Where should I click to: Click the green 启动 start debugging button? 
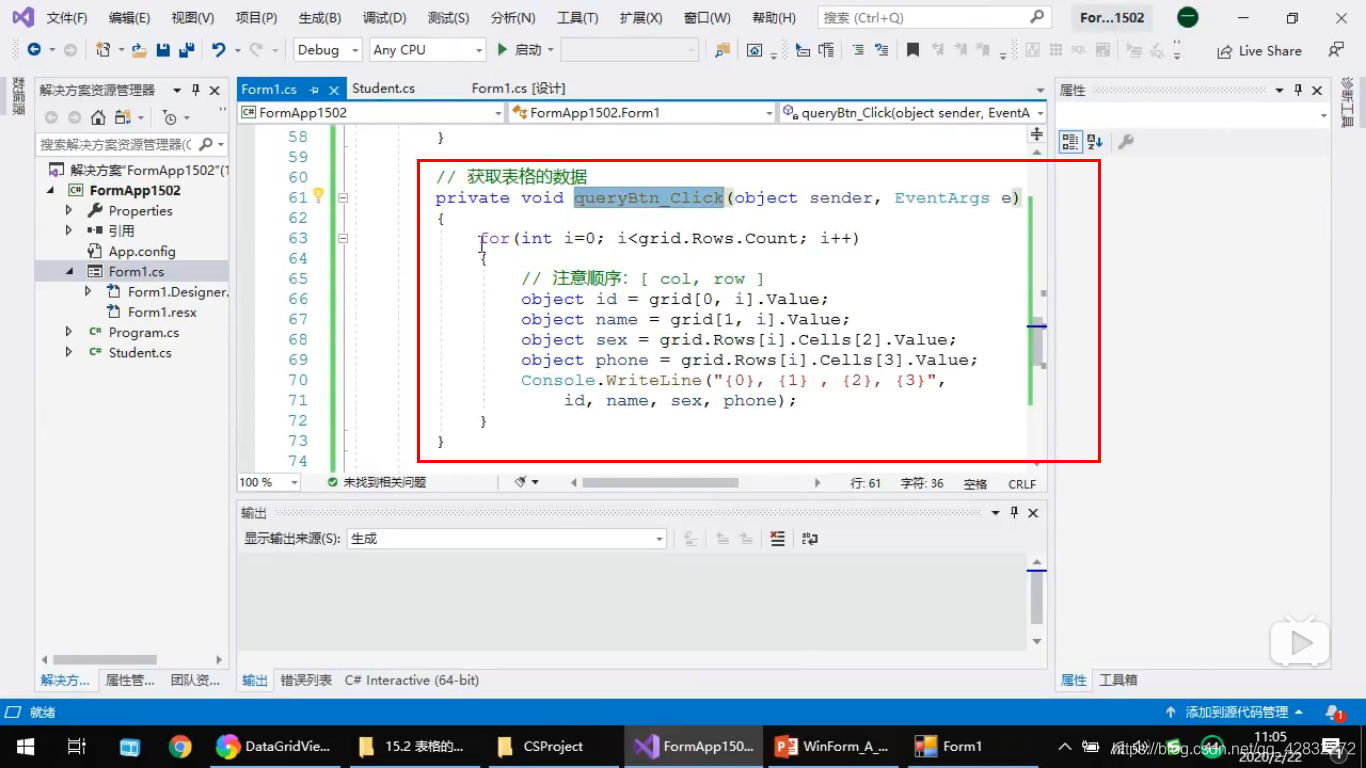(x=519, y=50)
